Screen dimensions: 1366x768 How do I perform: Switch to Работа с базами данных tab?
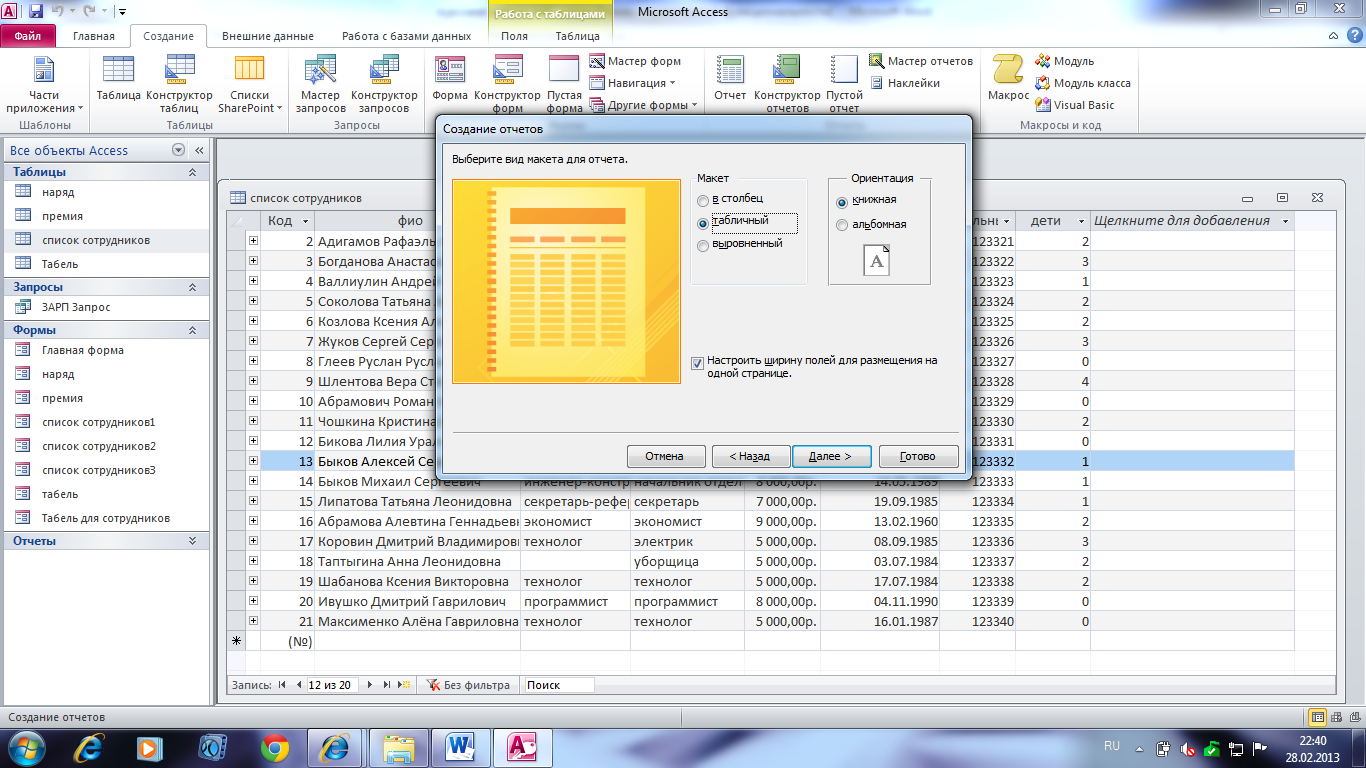(406, 36)
